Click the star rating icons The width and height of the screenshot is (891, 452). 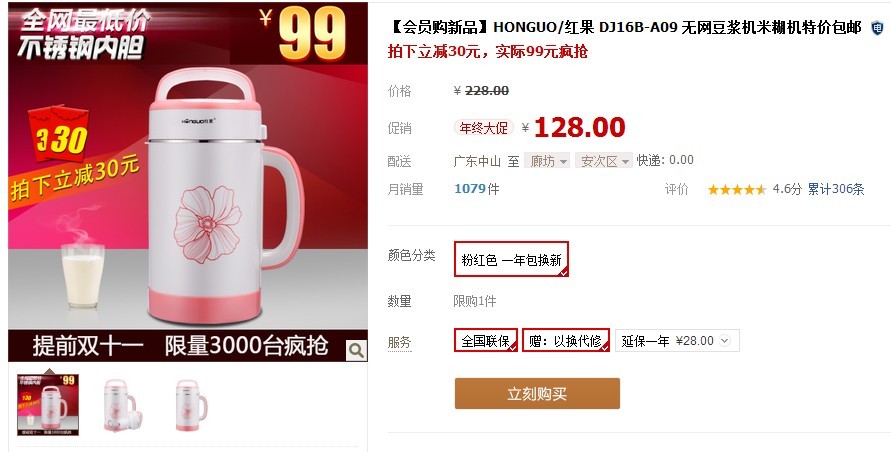point(736,189)
